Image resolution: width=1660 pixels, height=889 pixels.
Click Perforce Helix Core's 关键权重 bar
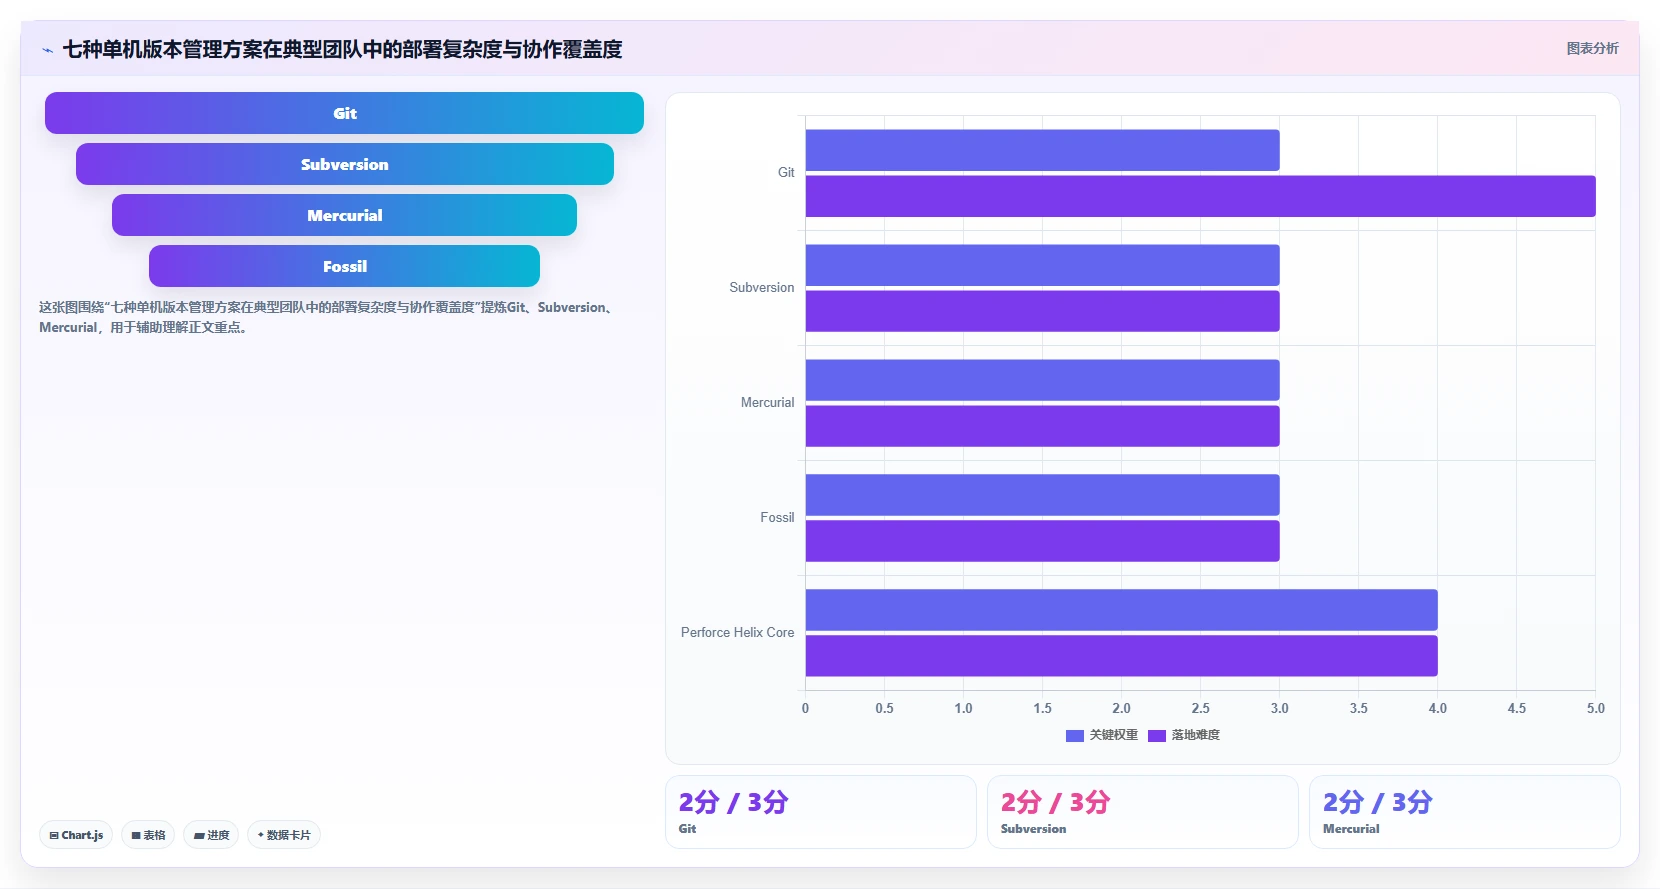click(x=1121, y=610)
